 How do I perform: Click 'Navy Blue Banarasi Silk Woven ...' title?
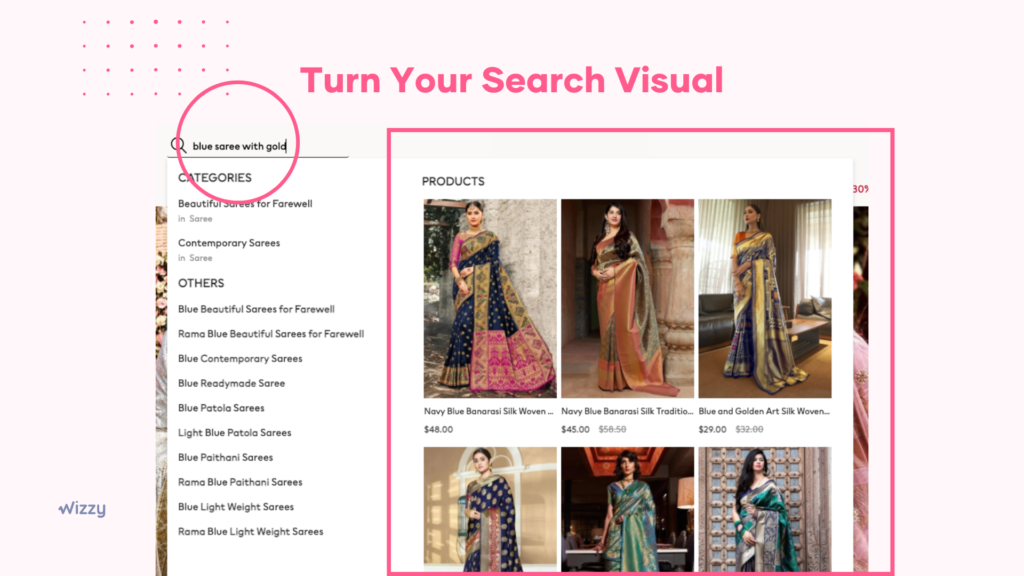(488, 411)
